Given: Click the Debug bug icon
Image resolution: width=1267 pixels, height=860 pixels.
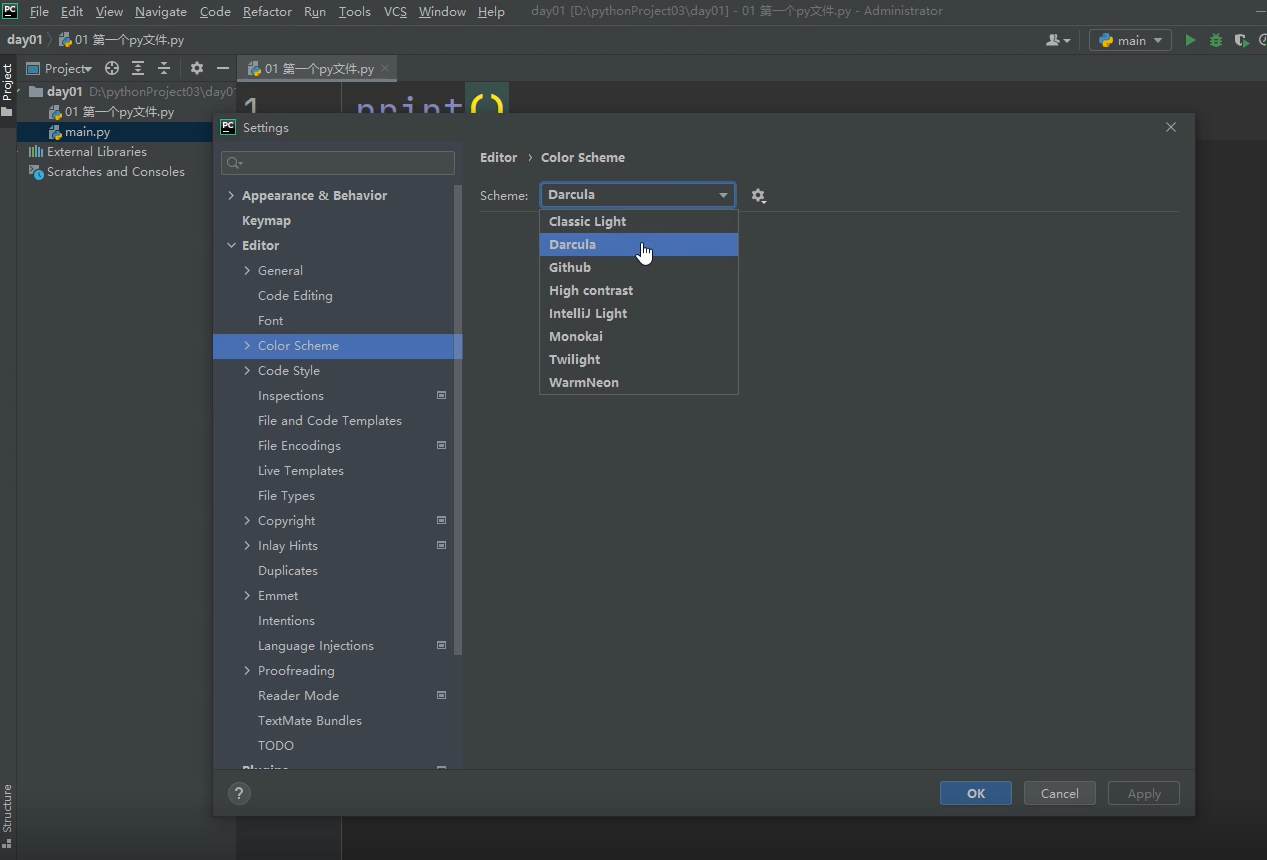Looking at the screenshot, I should (1216, 40).
